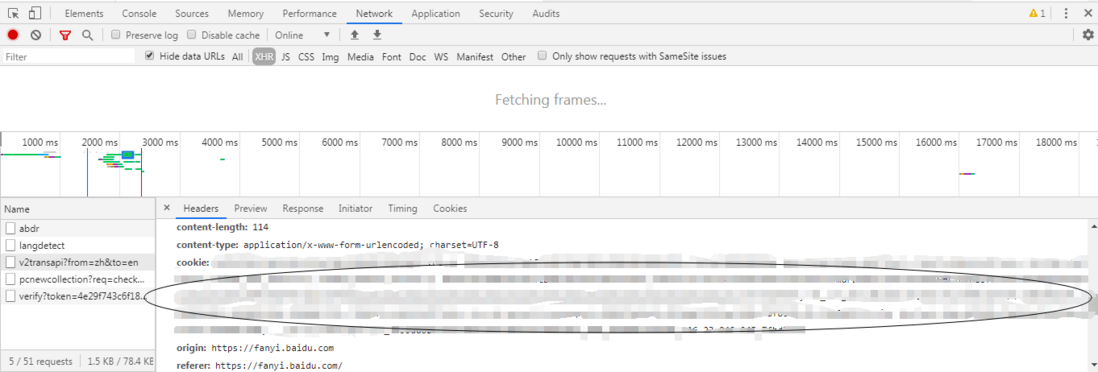Toggle the device toolbar icon
Viewport: 1098px width, 372px height.
(x=34, y=13)
